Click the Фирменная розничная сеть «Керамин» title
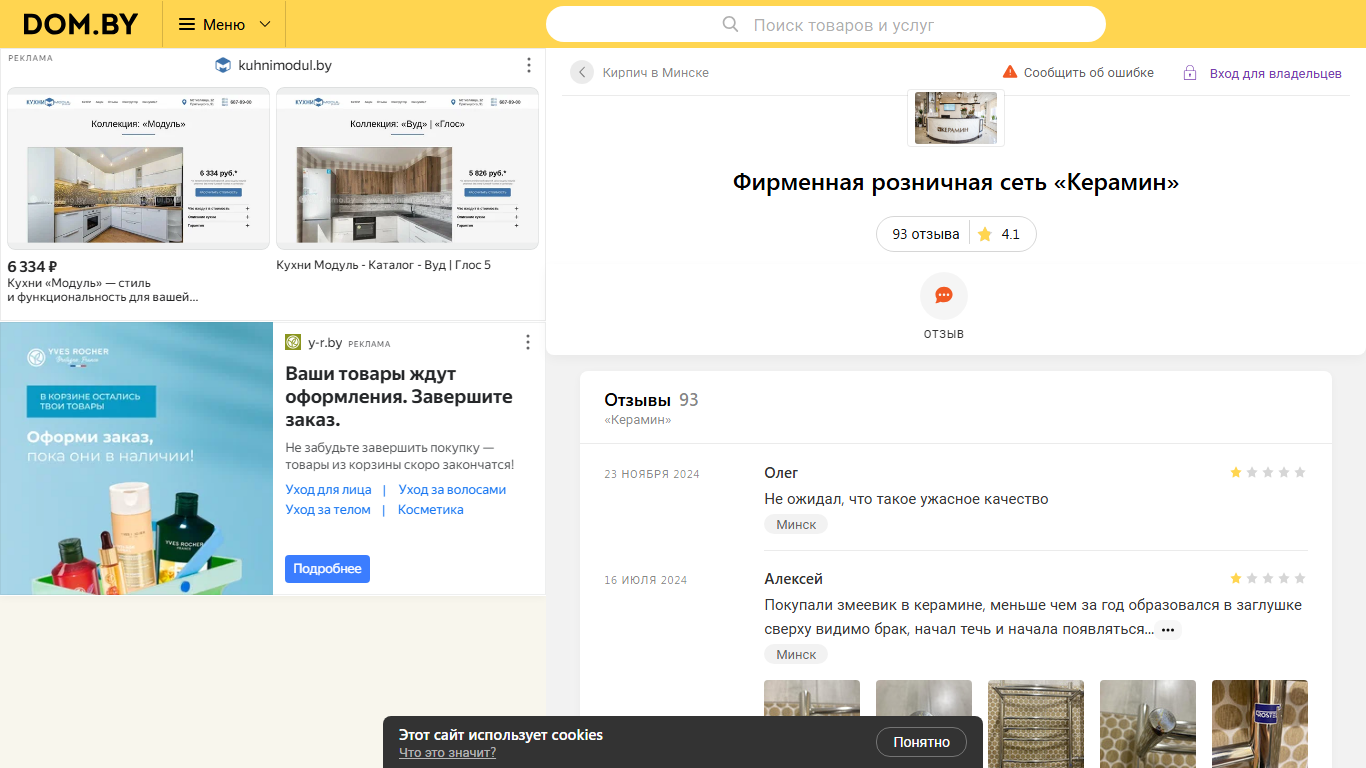1366x768 pixels. 956,183
